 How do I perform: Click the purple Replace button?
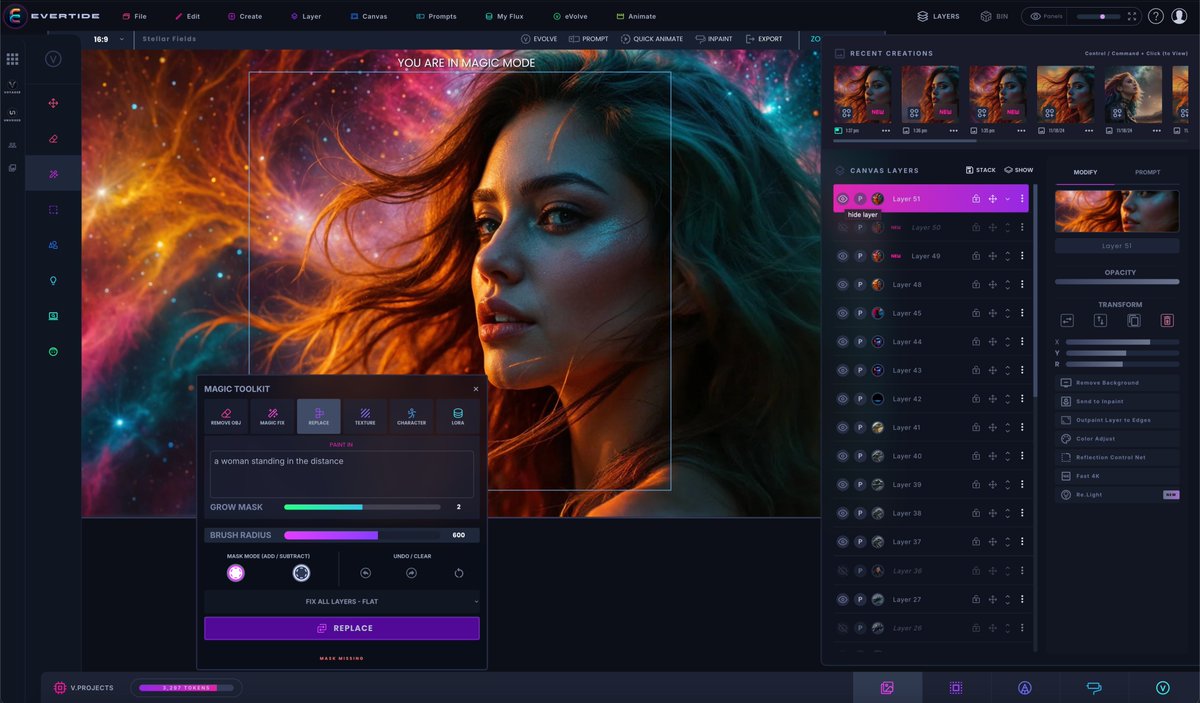coord(342,628)
